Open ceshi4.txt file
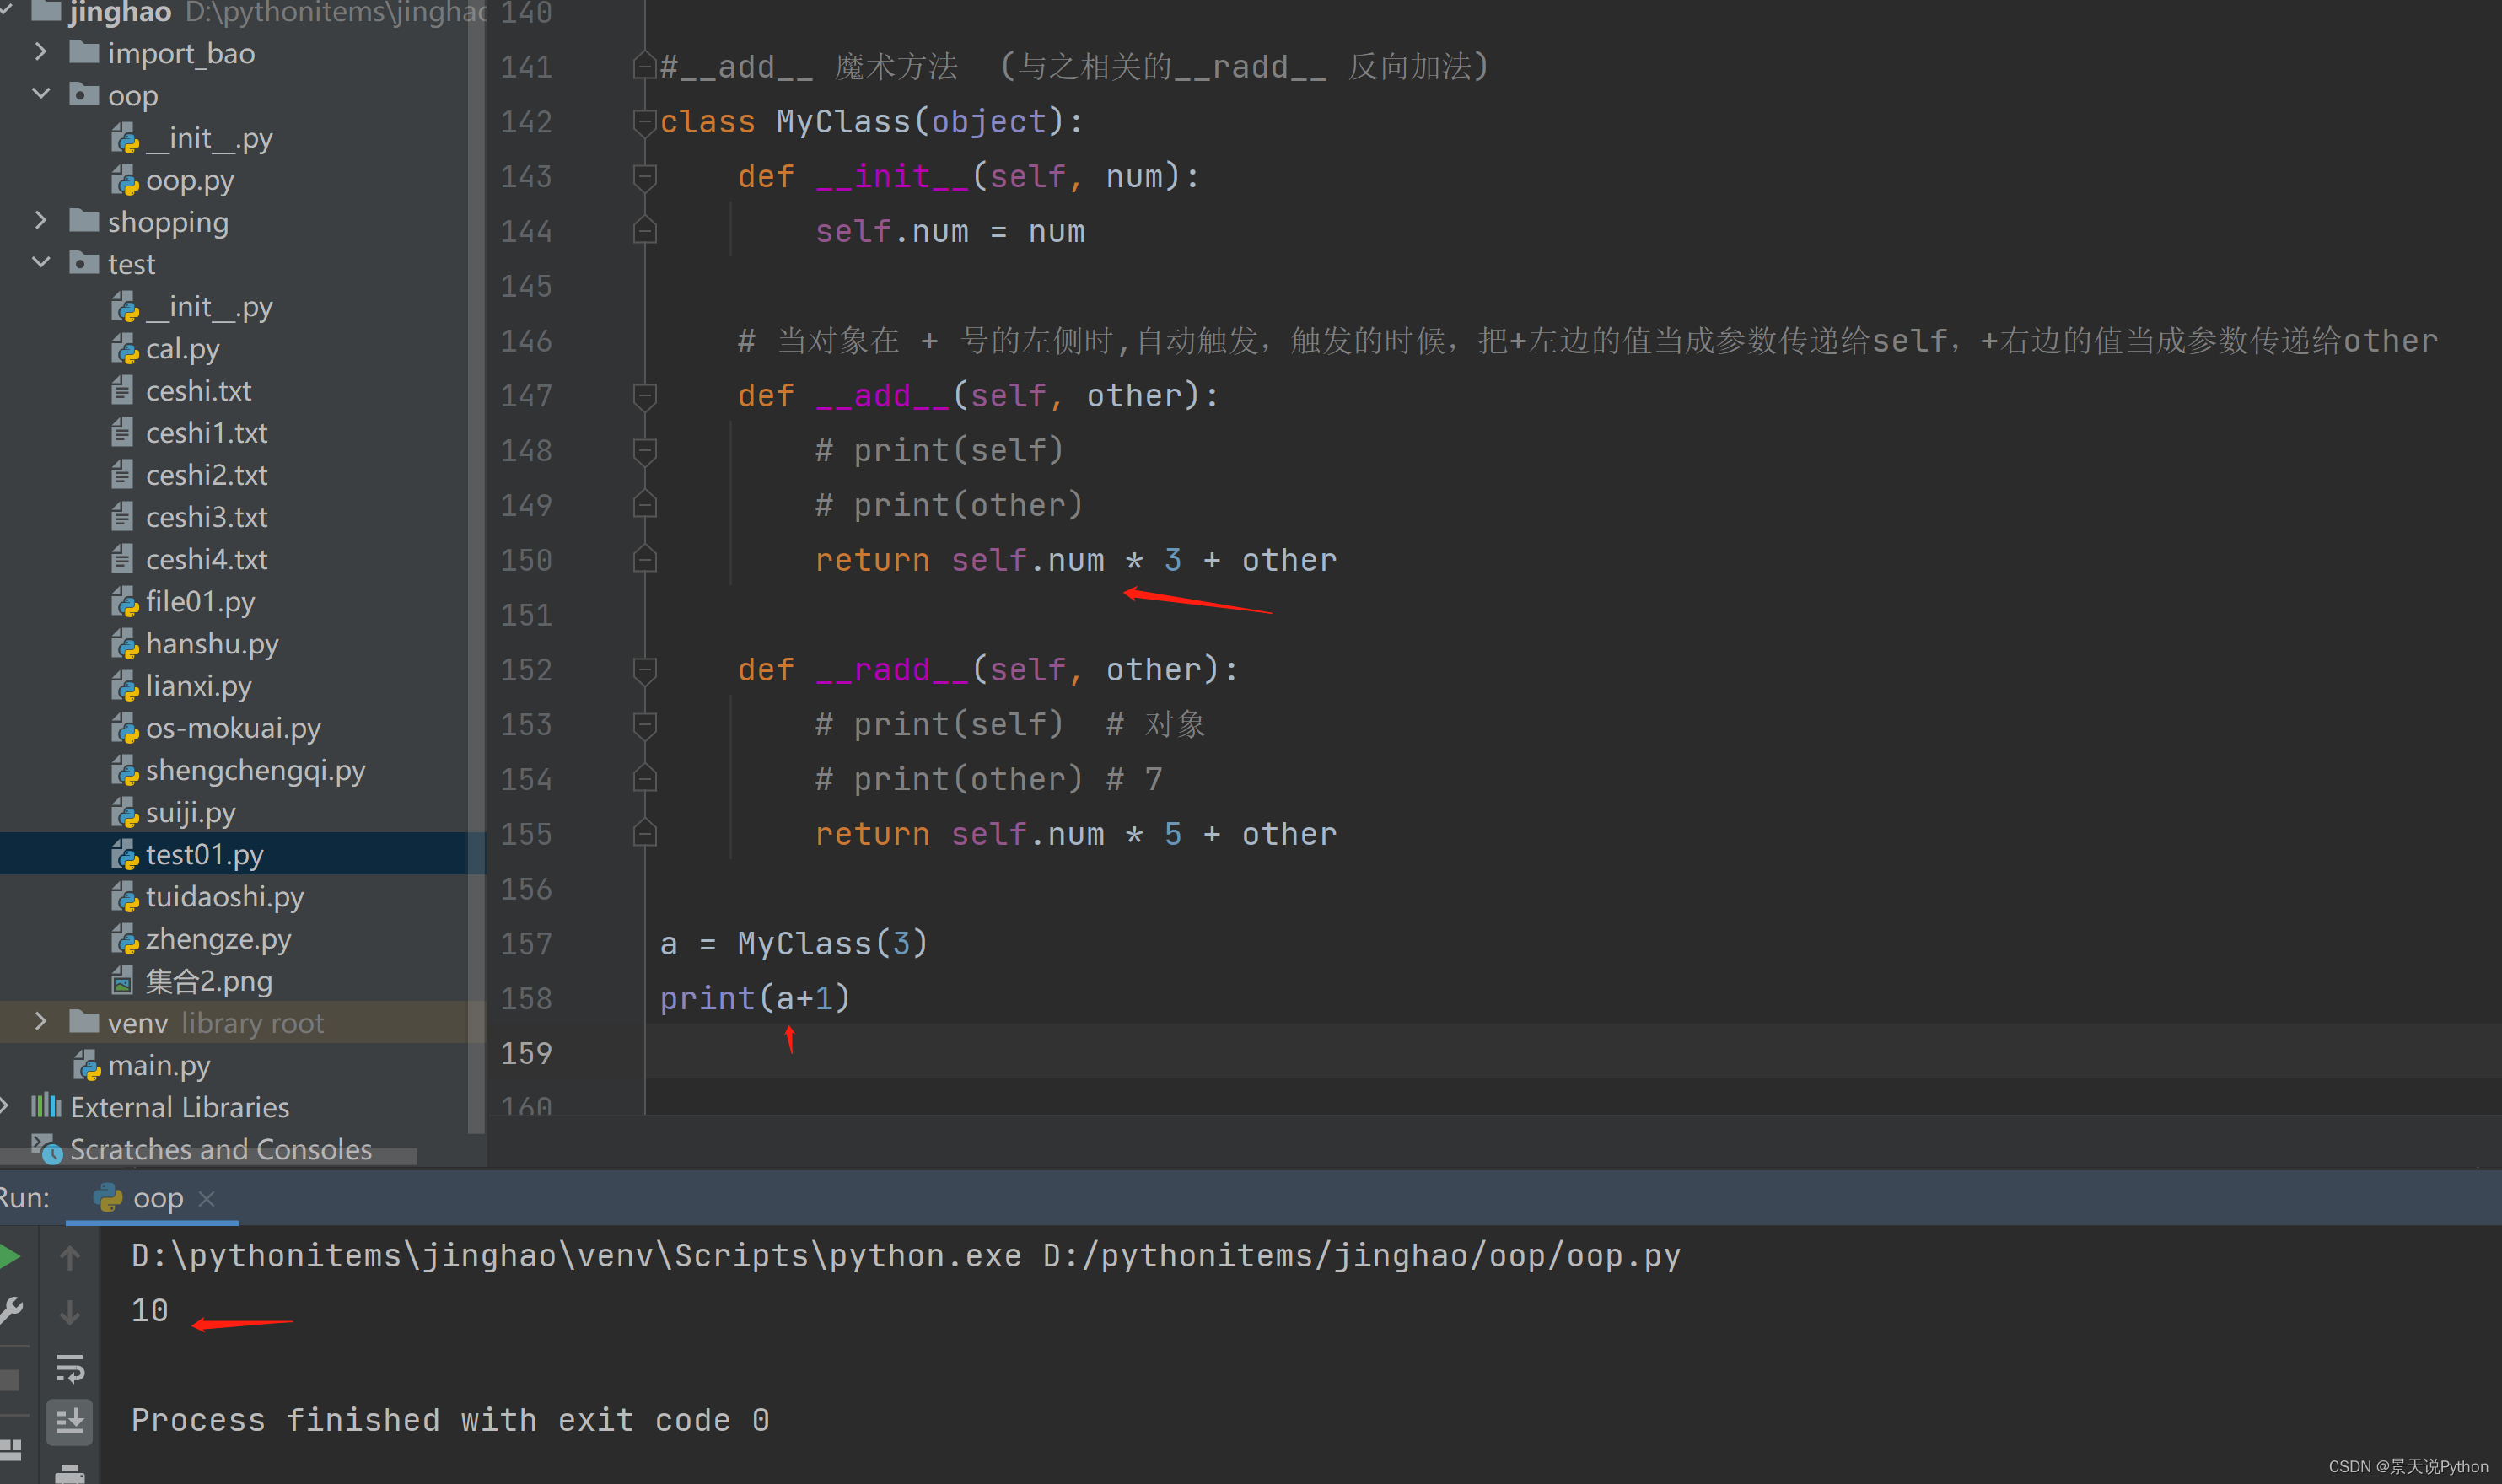The image size is (2502, 1484). point(206,559)
